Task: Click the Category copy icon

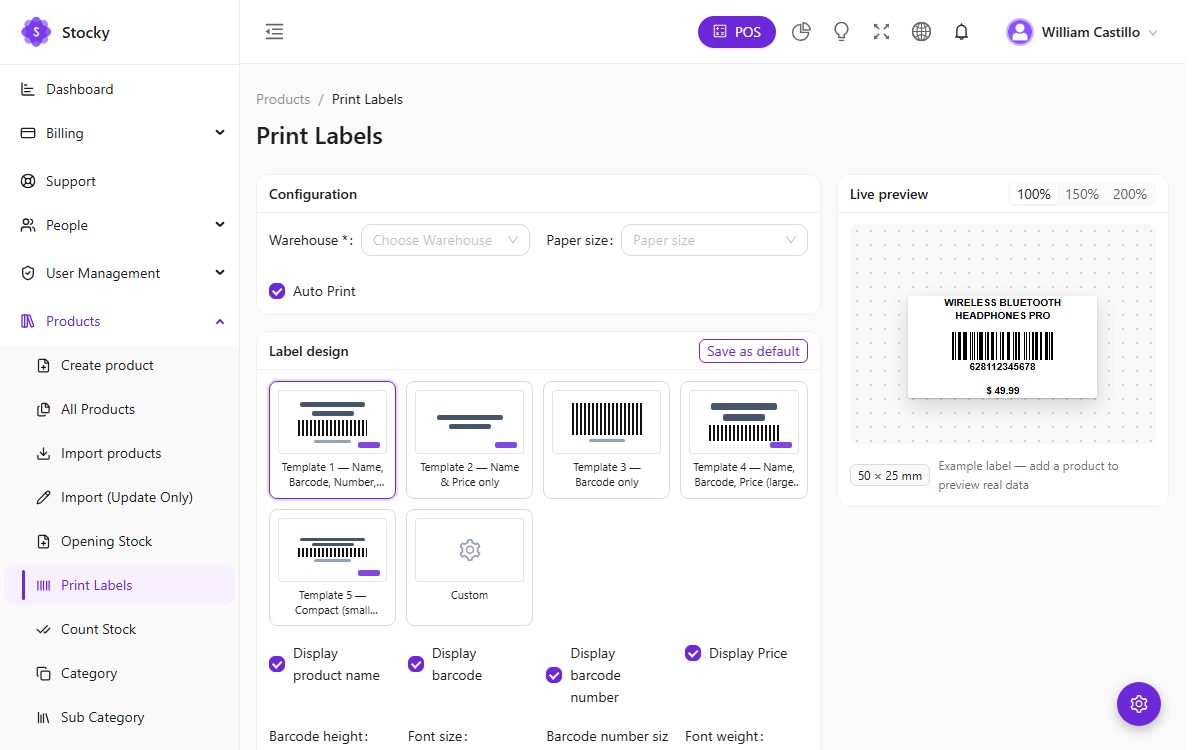Action: (43, 673)
